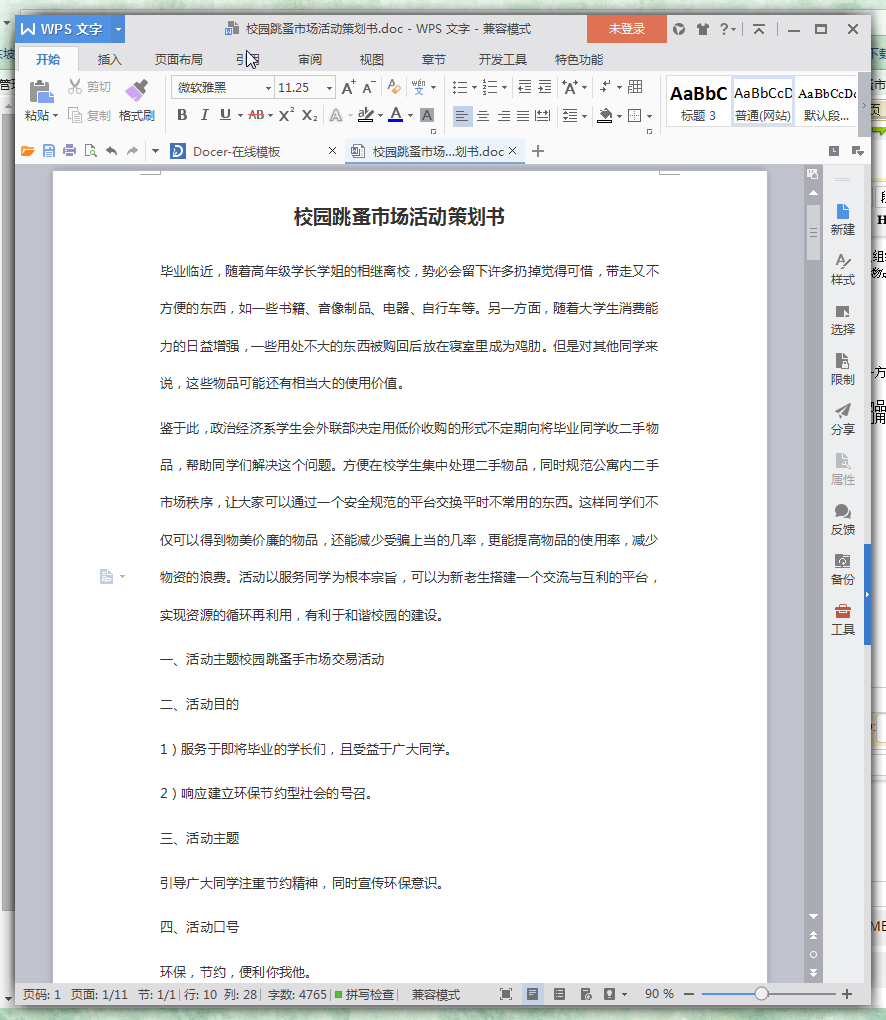Apply the 标题 3 style
886x1020 pixels.
698,101
